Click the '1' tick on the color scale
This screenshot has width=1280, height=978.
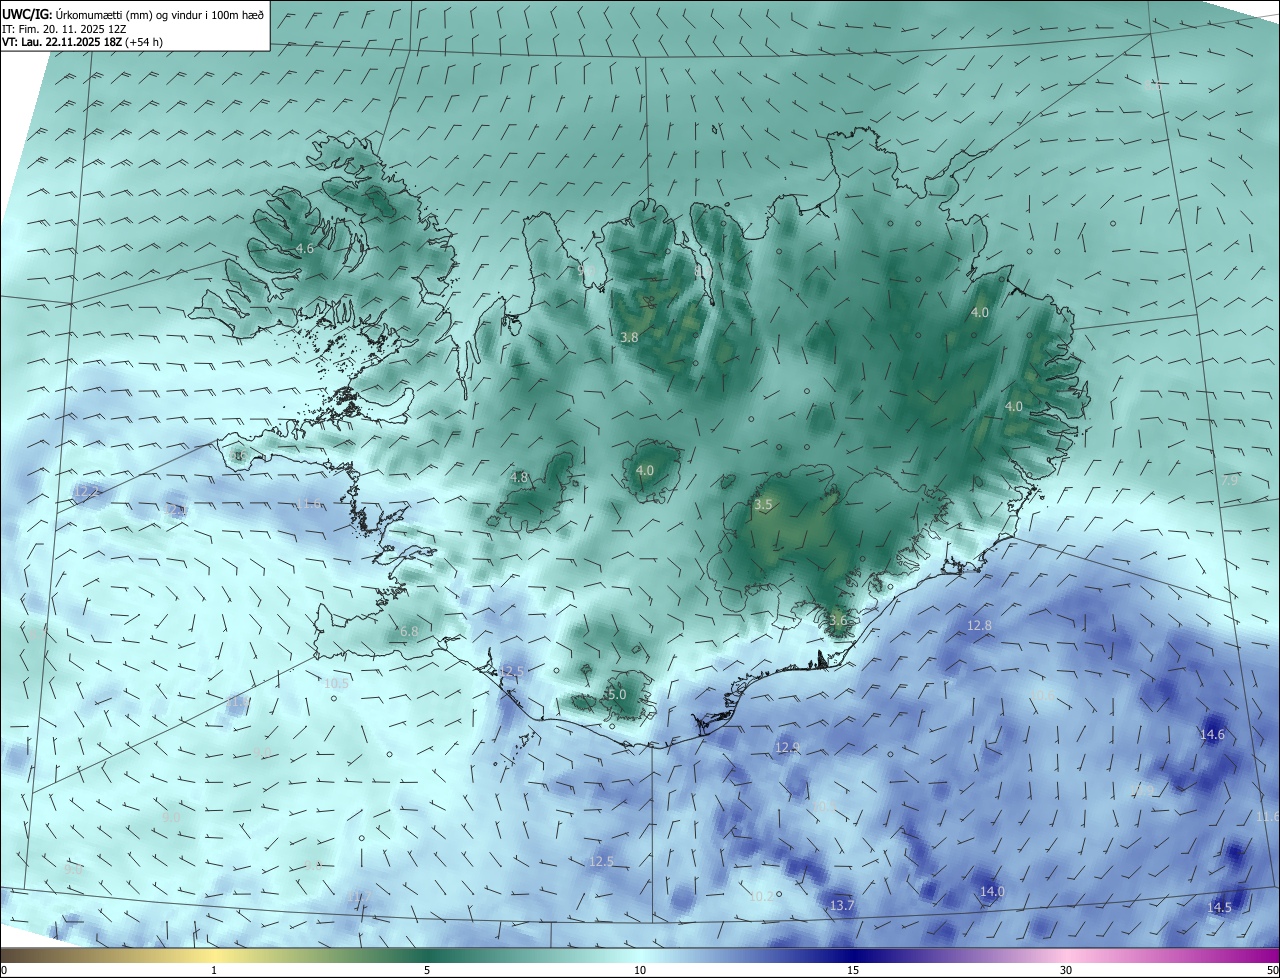tap(214, 970)
